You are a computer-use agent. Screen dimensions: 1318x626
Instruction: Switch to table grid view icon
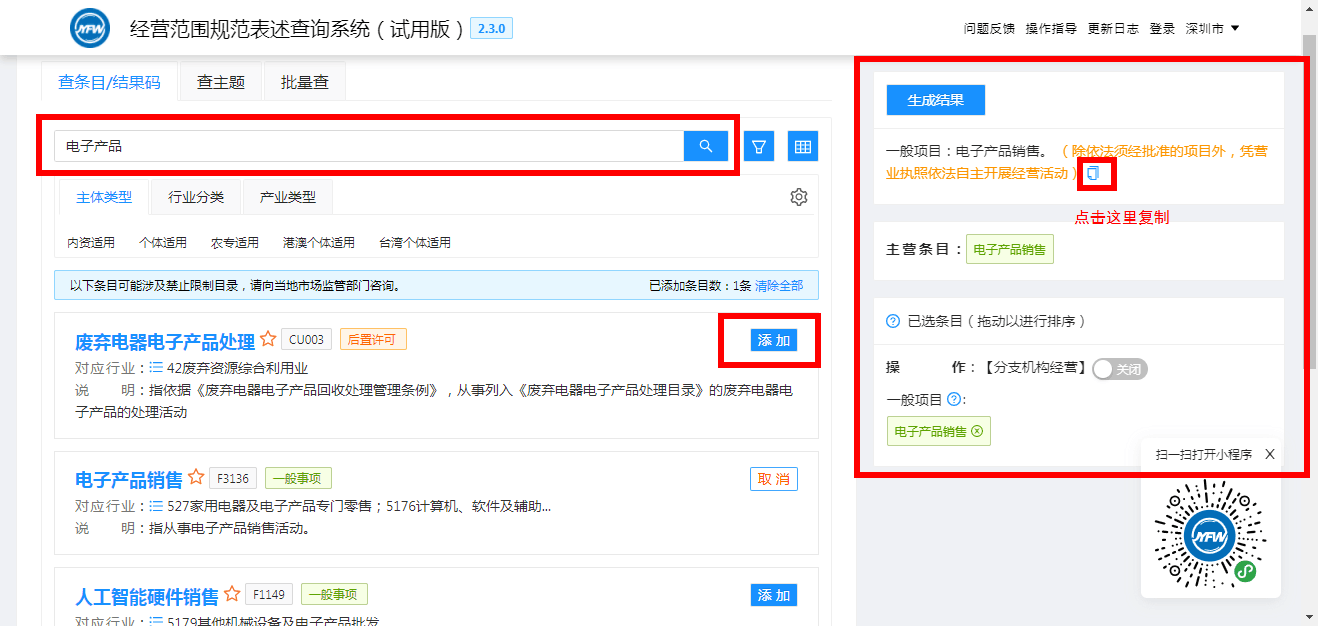click(802, 147)
